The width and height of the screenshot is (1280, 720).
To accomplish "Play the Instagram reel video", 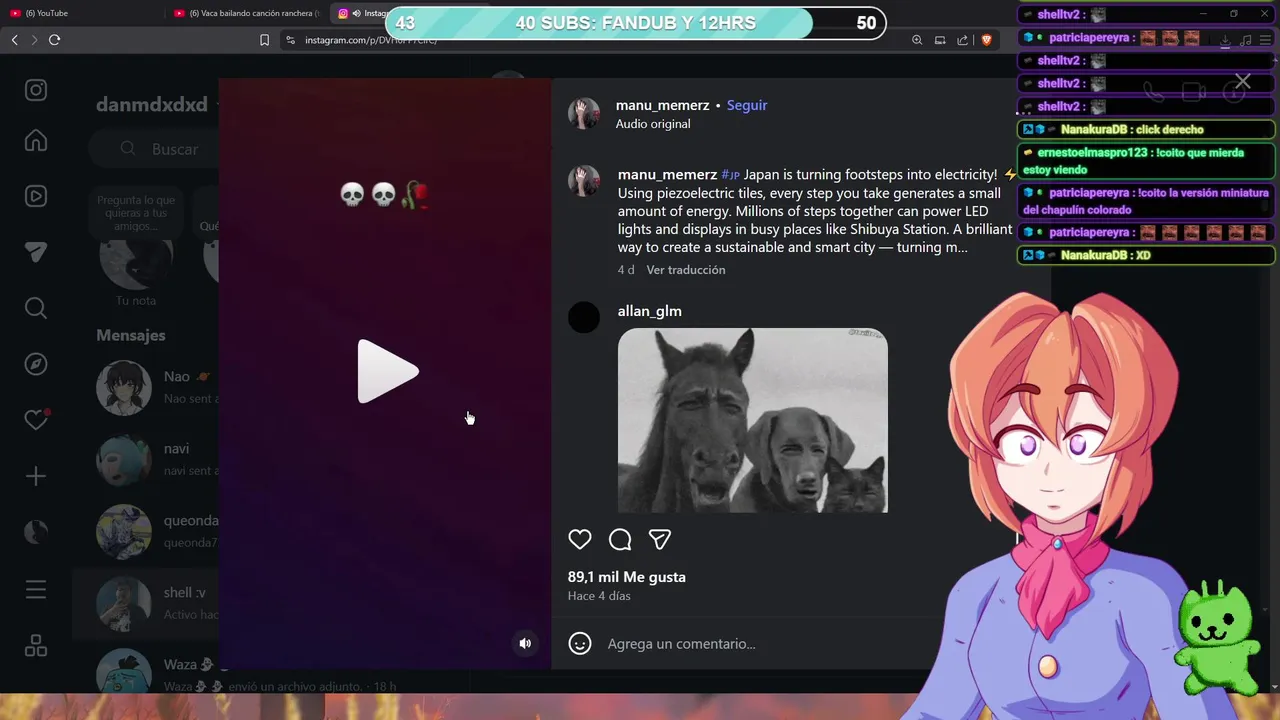I will coord(388,371).
